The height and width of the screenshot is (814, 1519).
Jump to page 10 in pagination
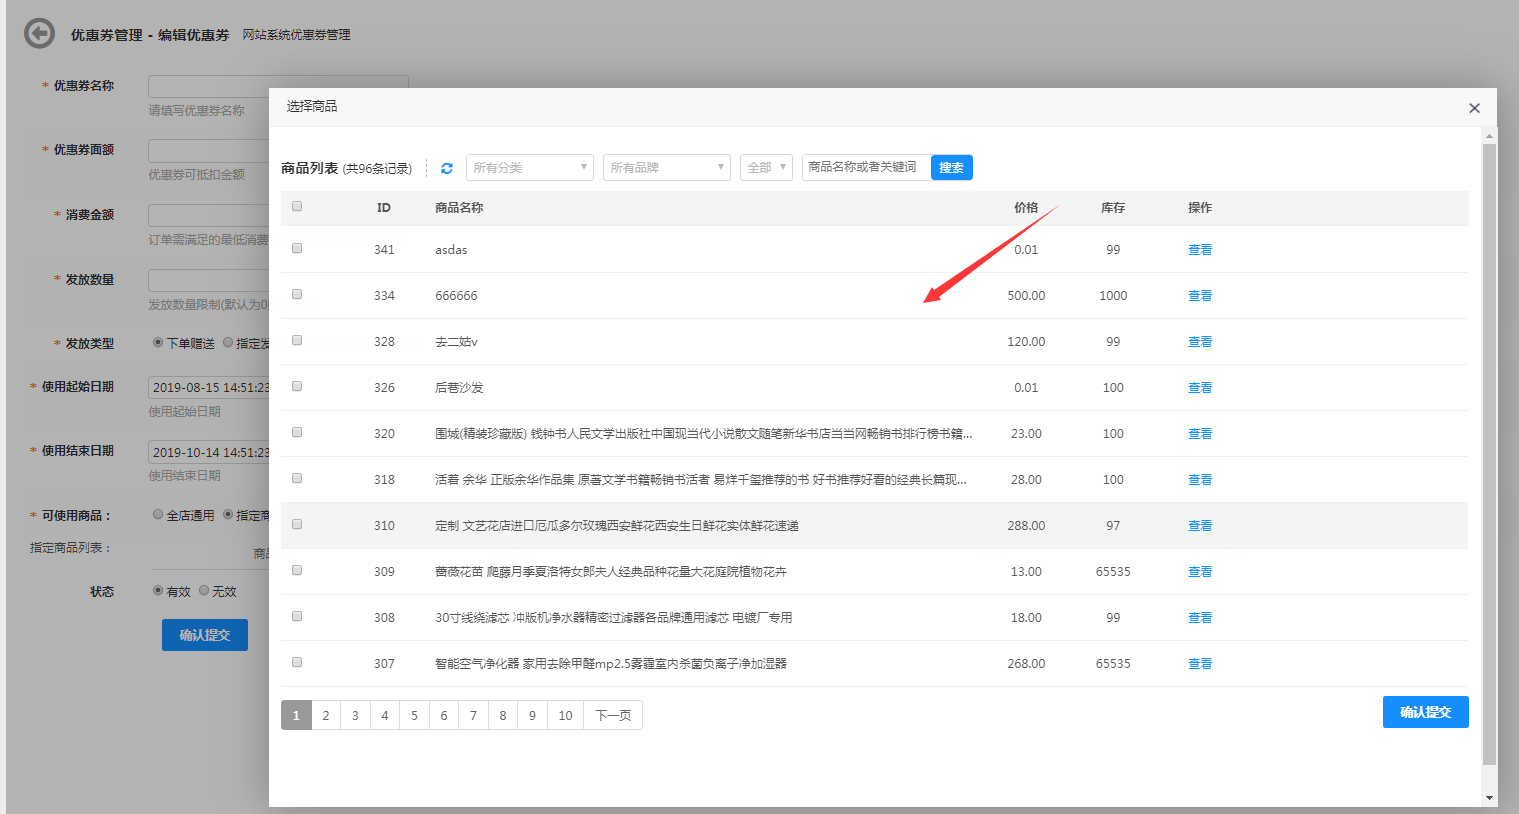565,715
